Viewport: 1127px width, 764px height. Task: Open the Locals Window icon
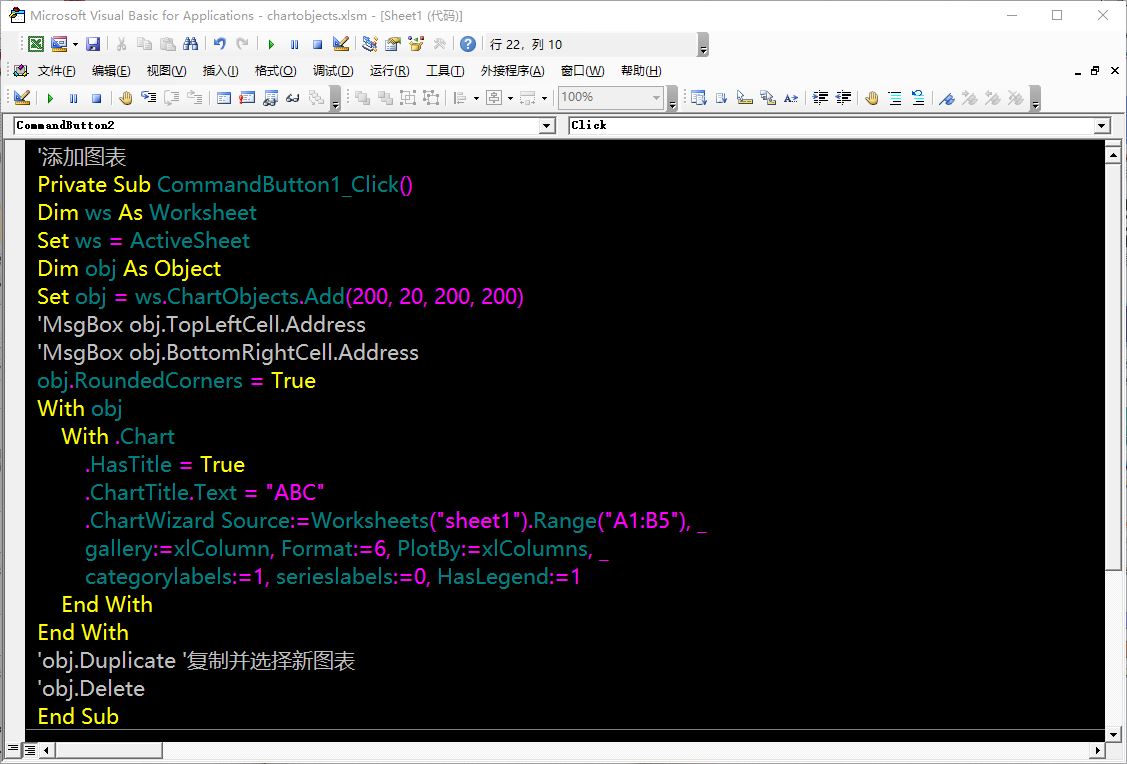click(224, 98)
